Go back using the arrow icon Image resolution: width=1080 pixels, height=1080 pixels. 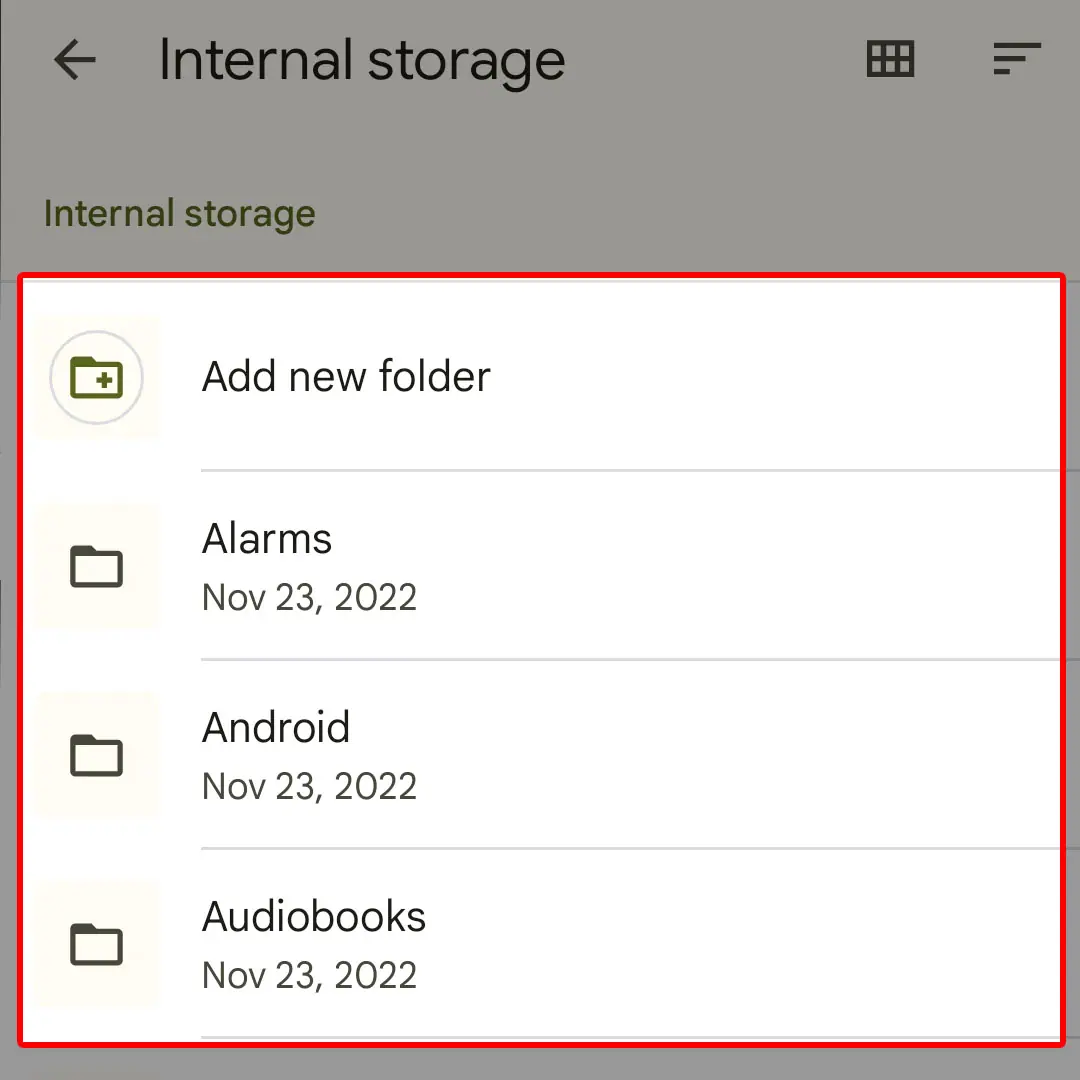coord(75,61)
